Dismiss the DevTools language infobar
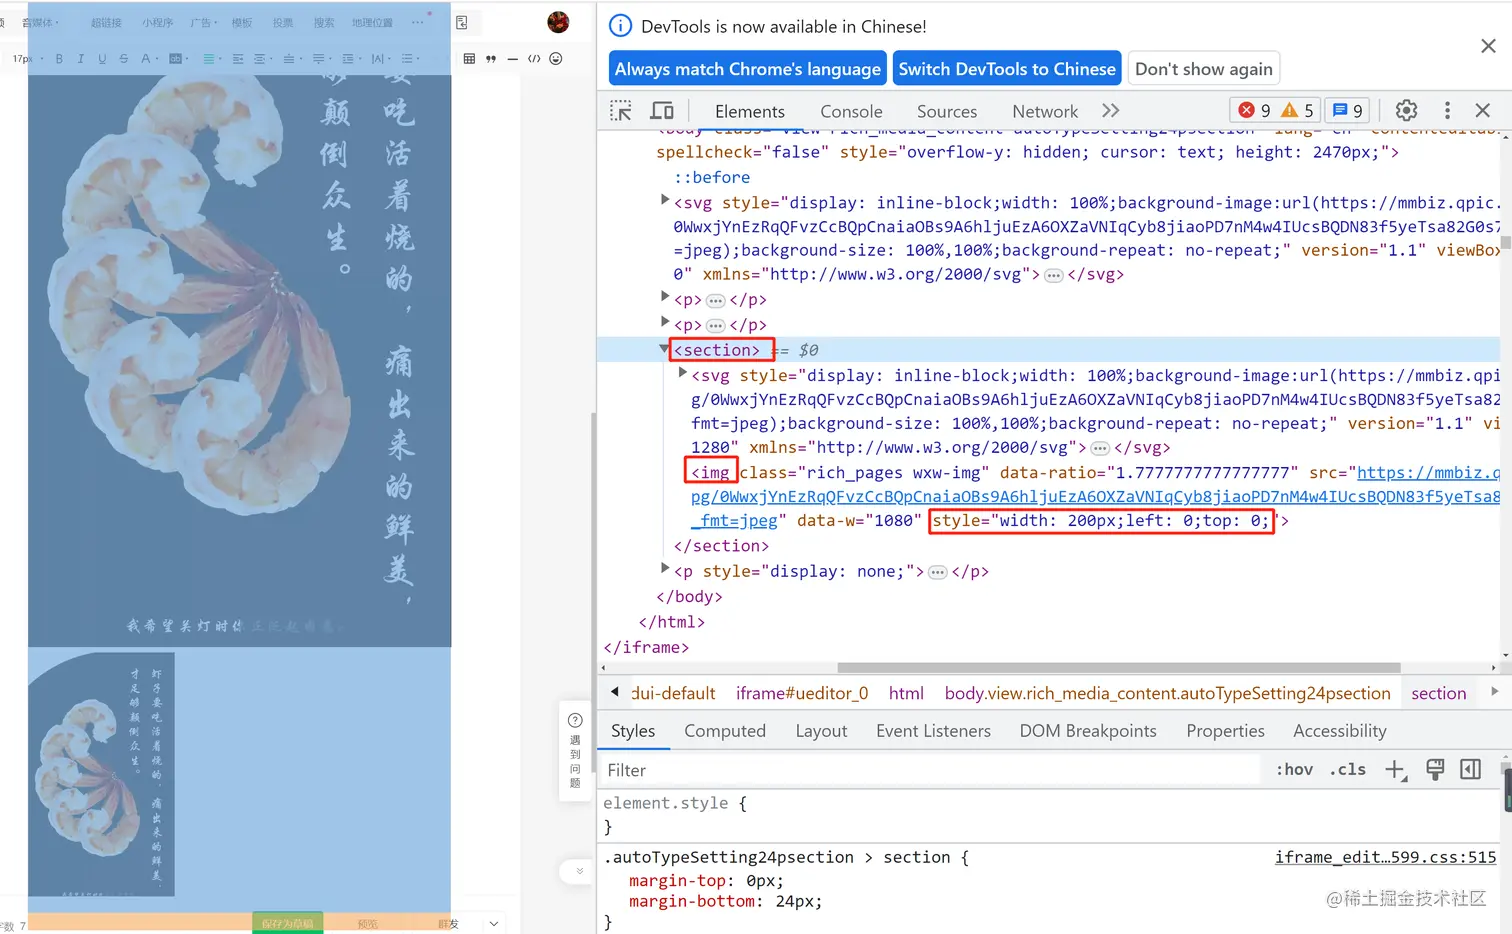 (x=1488, y=46)
